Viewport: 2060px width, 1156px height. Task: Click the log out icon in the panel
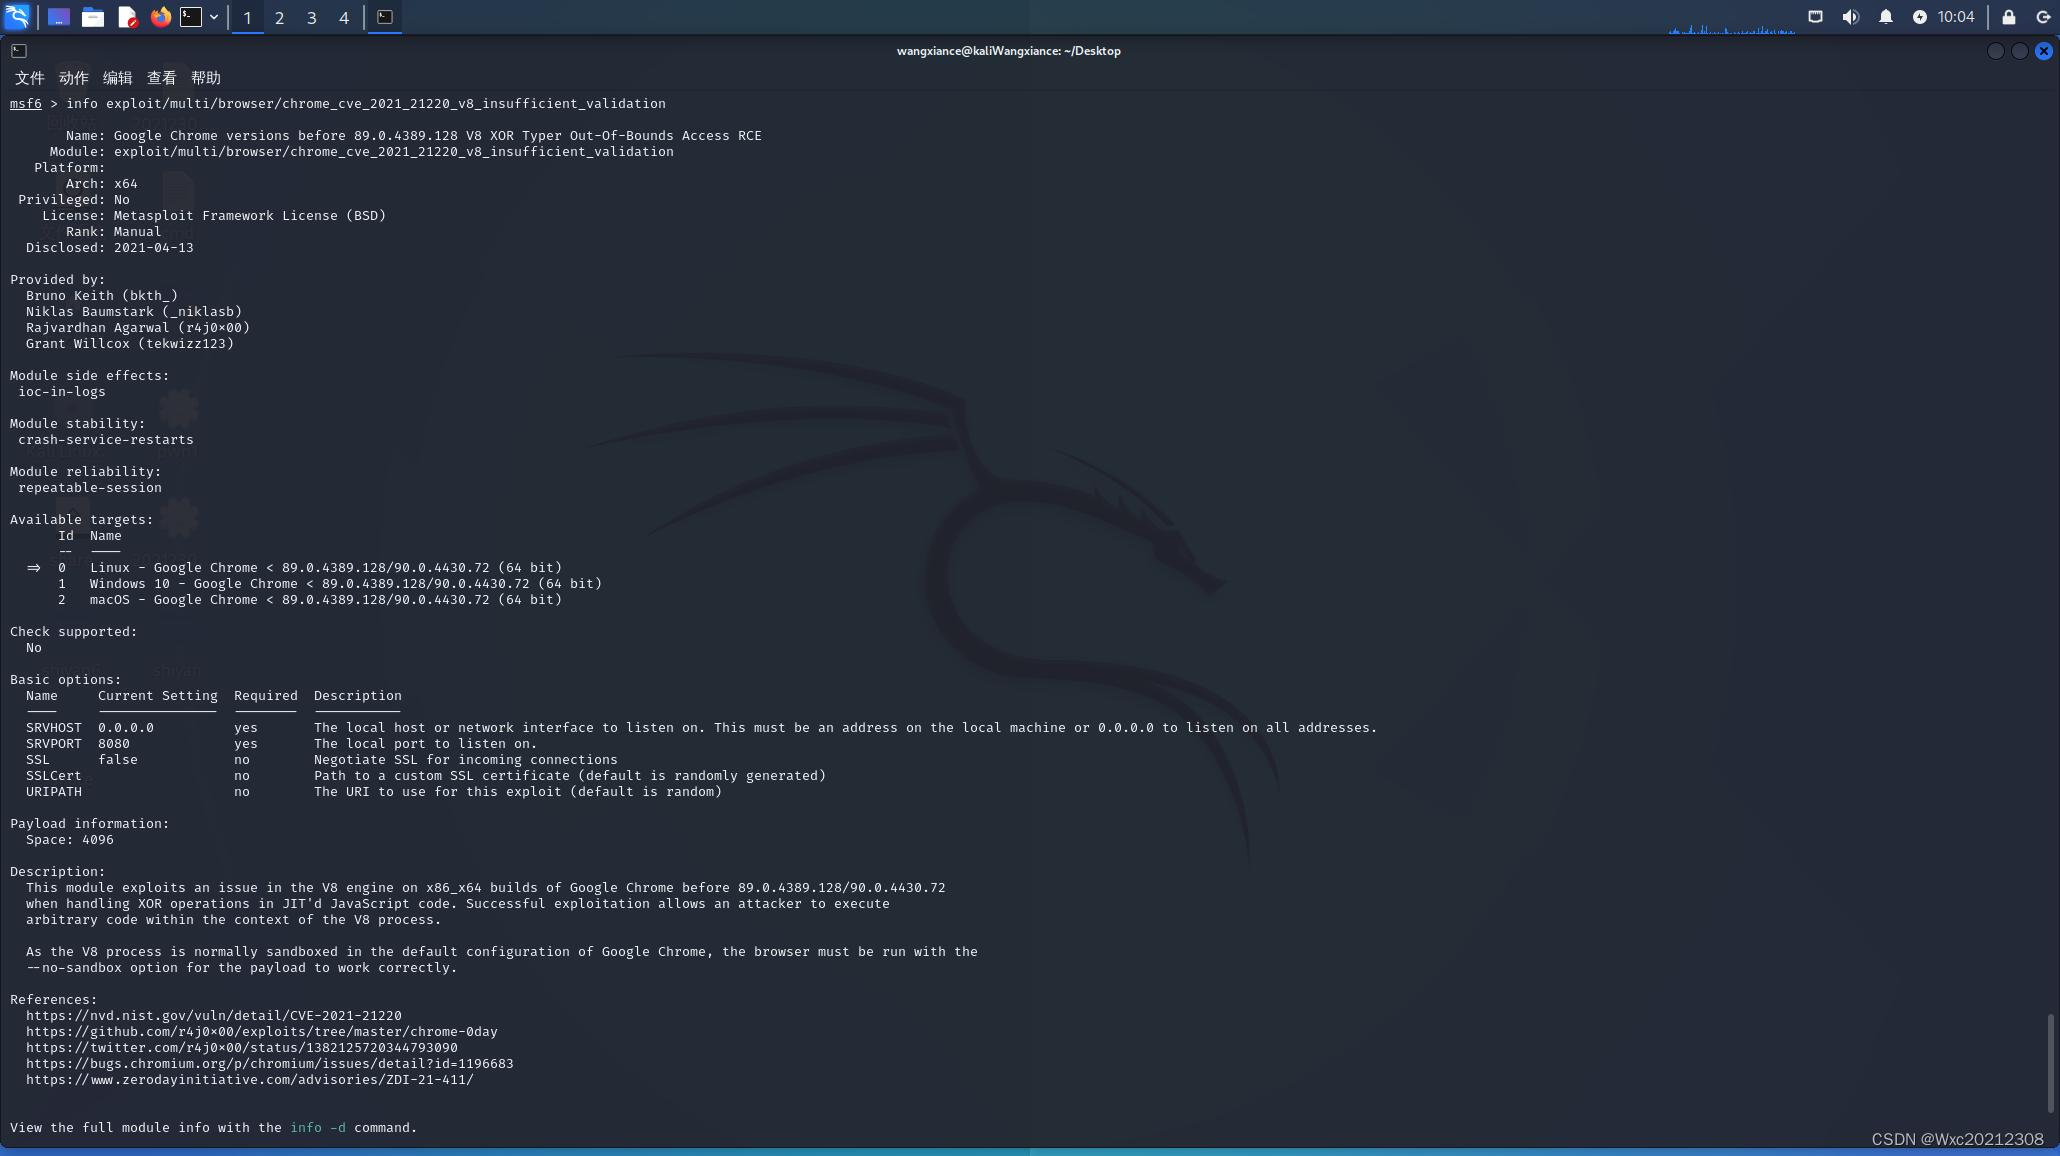point(2042,17)
